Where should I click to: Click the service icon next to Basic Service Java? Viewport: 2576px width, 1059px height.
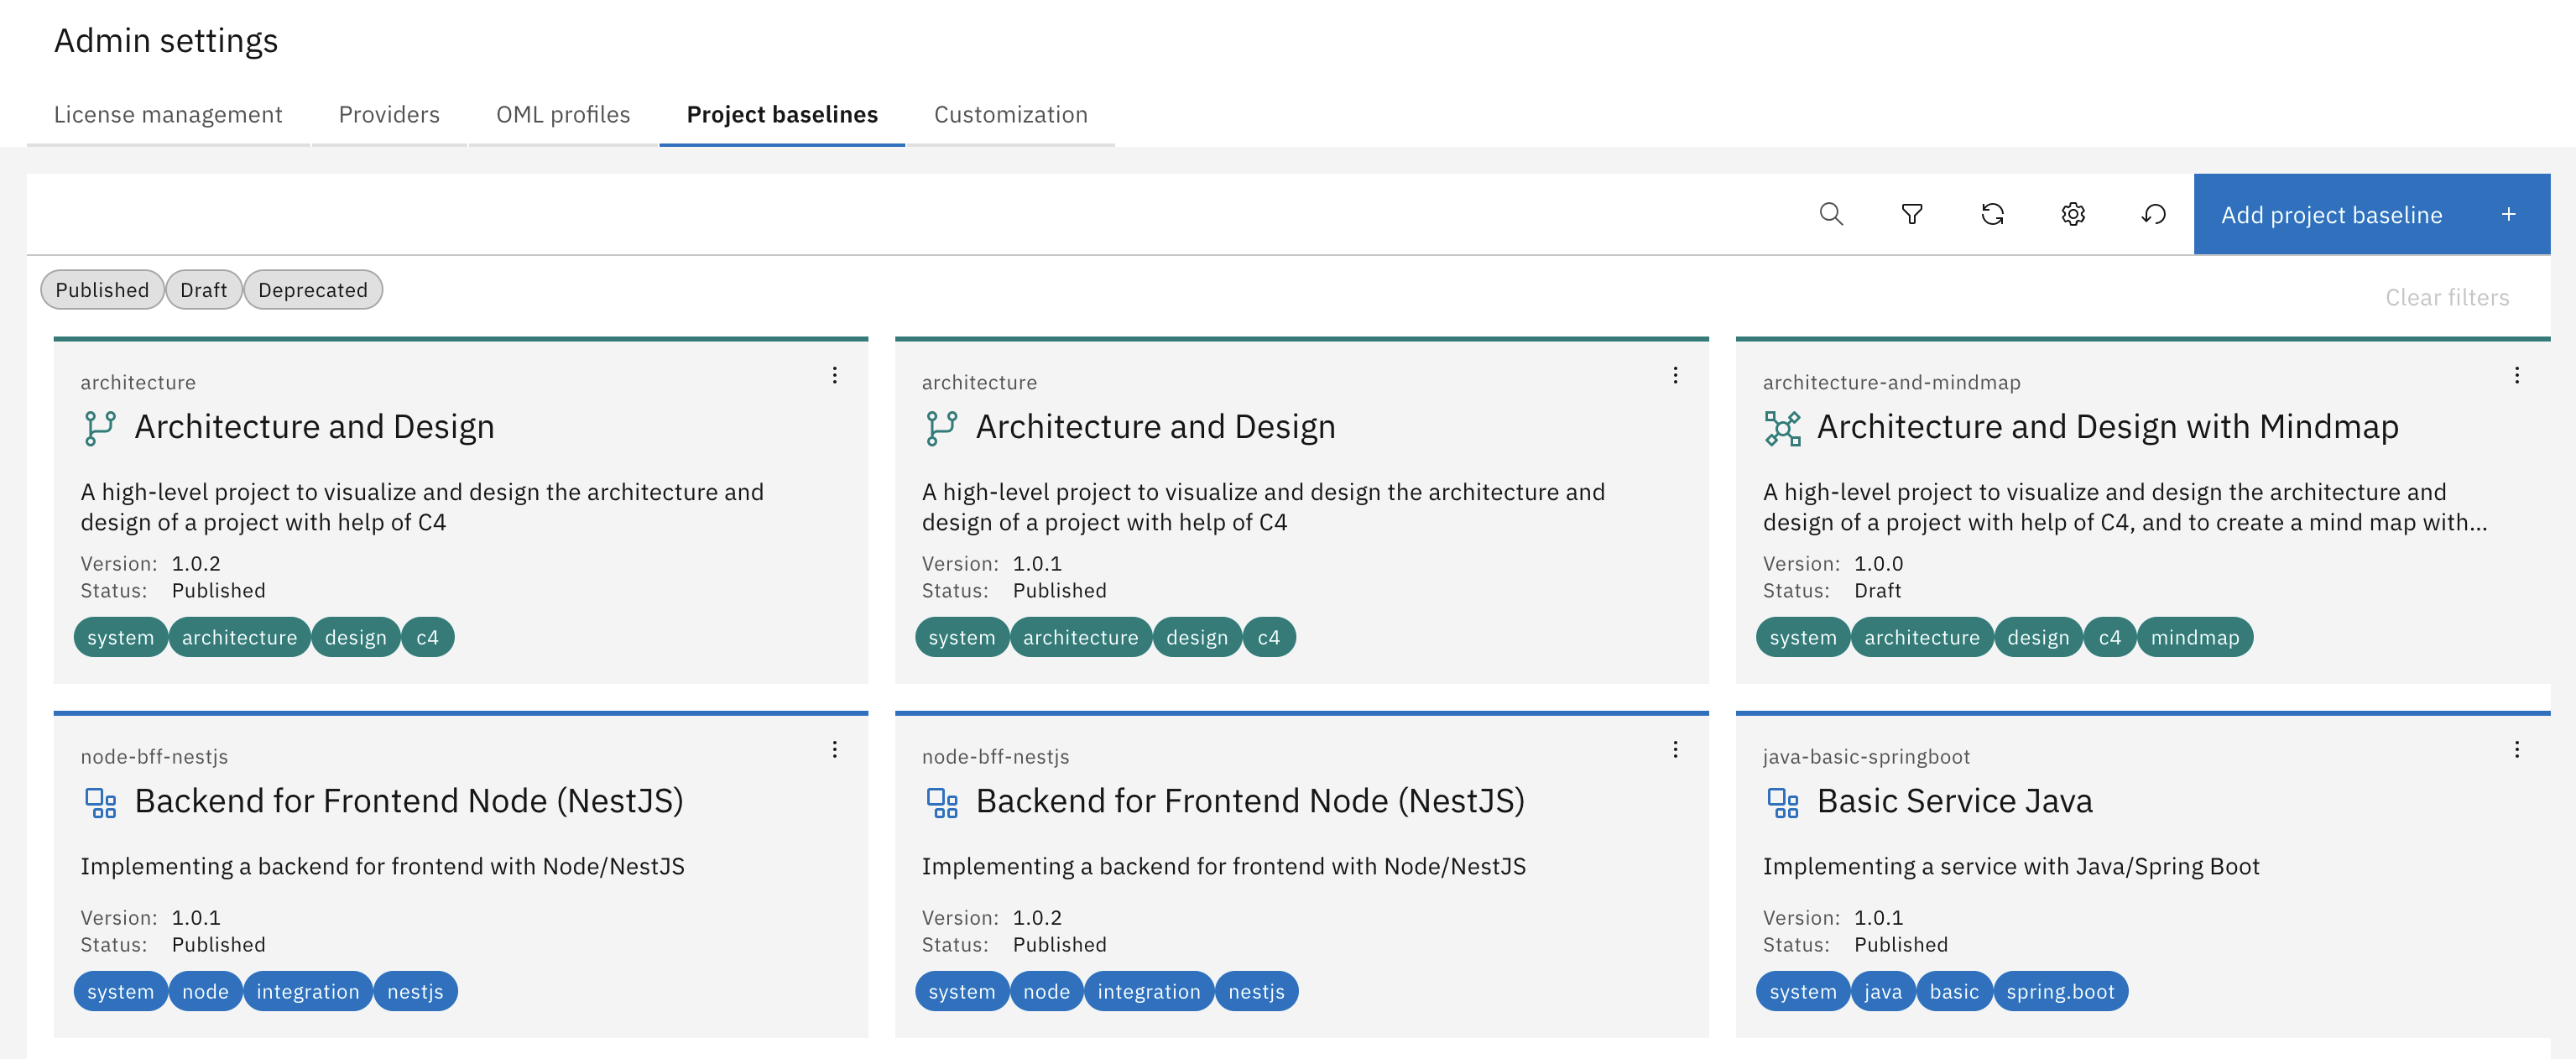[1782, 802]
